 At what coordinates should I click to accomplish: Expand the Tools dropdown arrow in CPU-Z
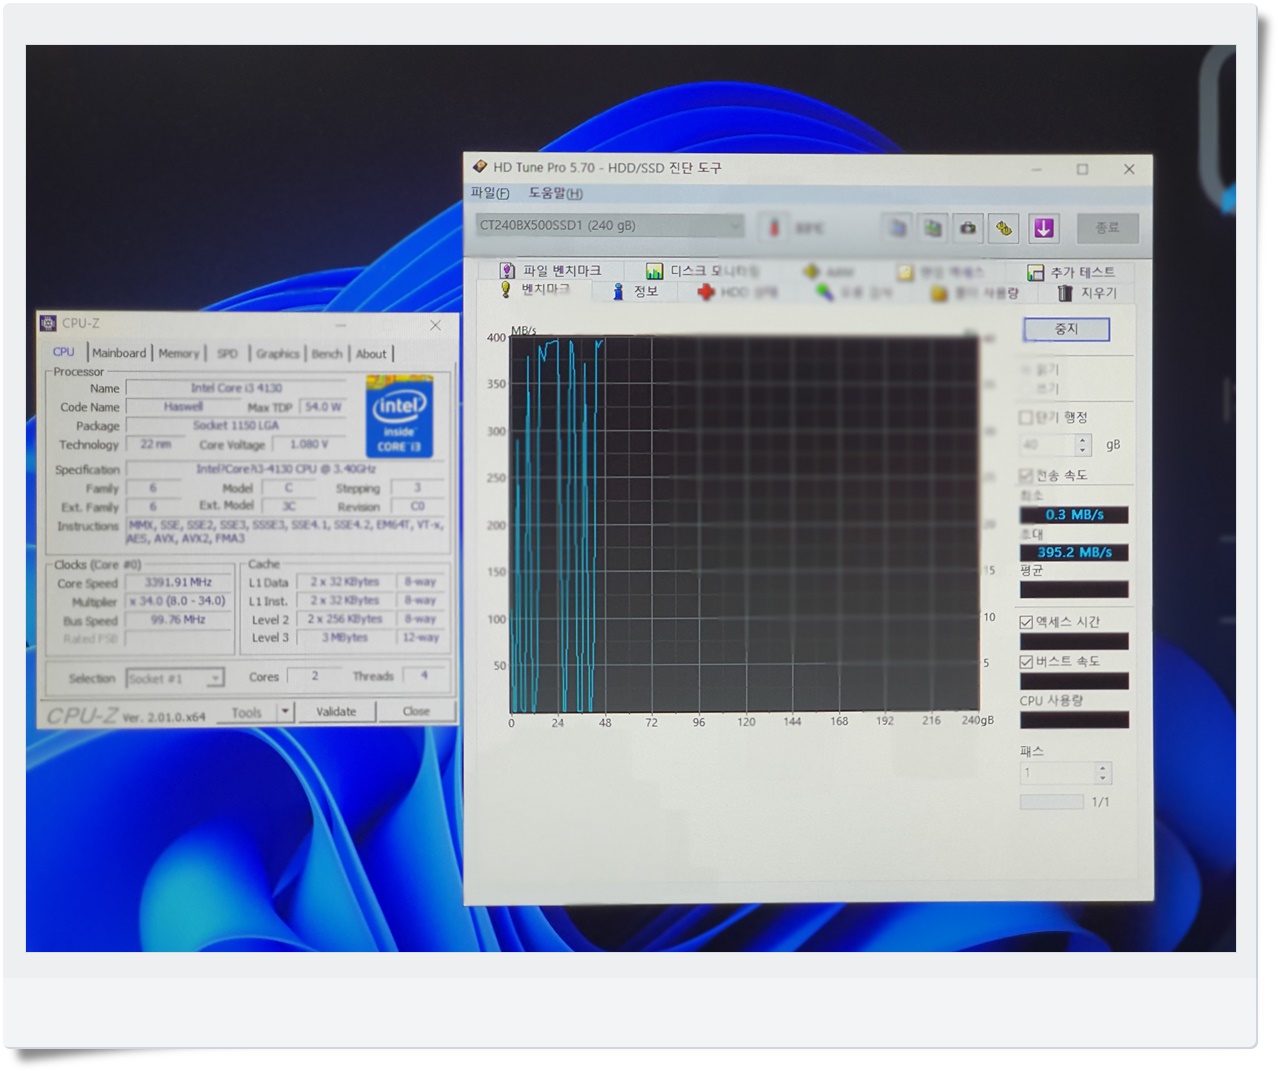(x=285, y=712)
